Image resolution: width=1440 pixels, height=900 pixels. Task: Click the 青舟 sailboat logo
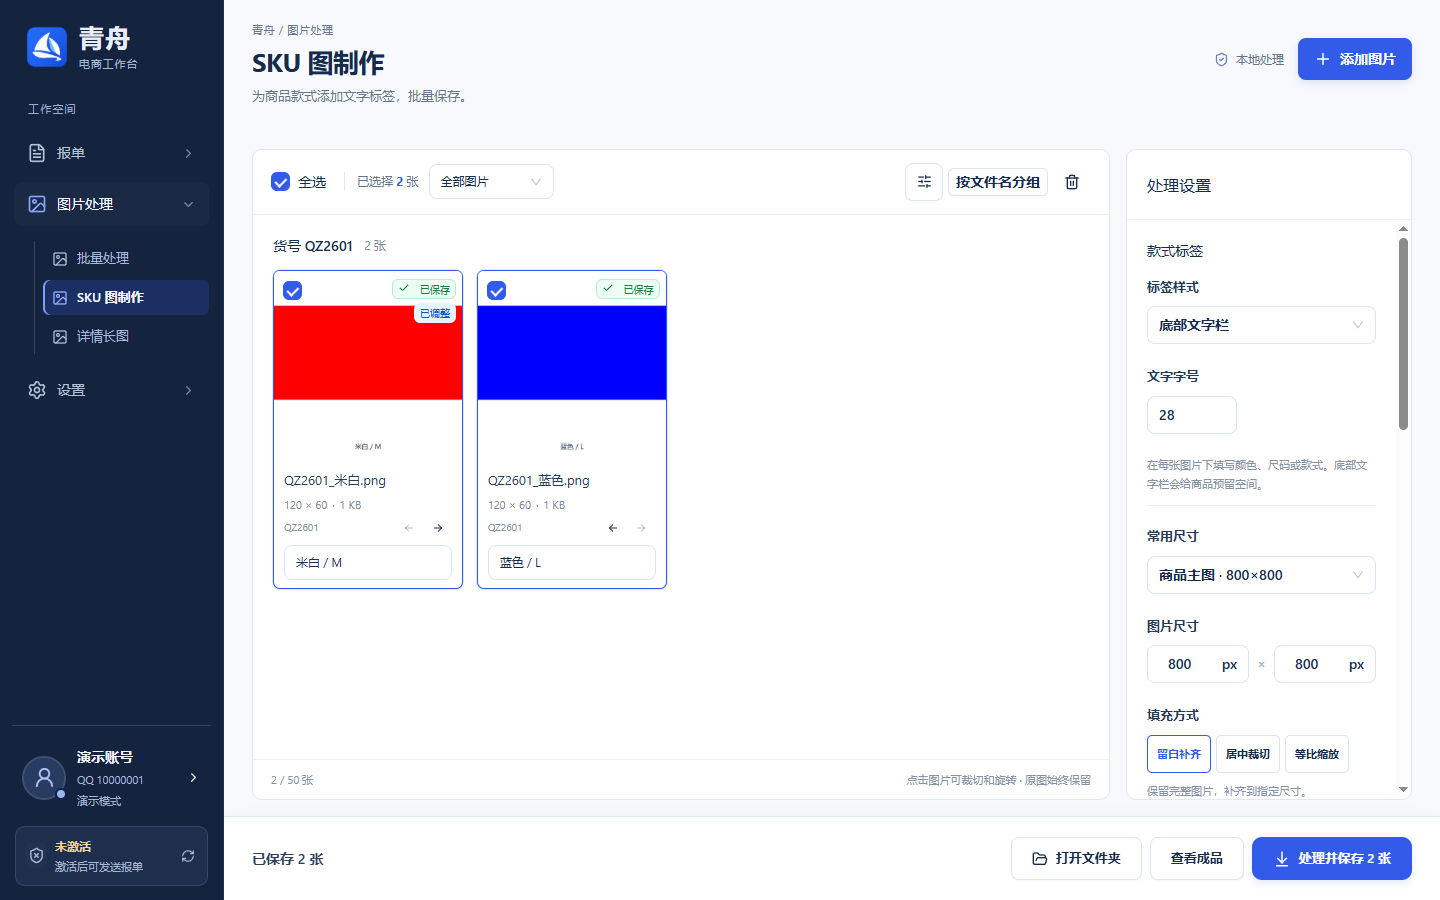click(46, 47)
